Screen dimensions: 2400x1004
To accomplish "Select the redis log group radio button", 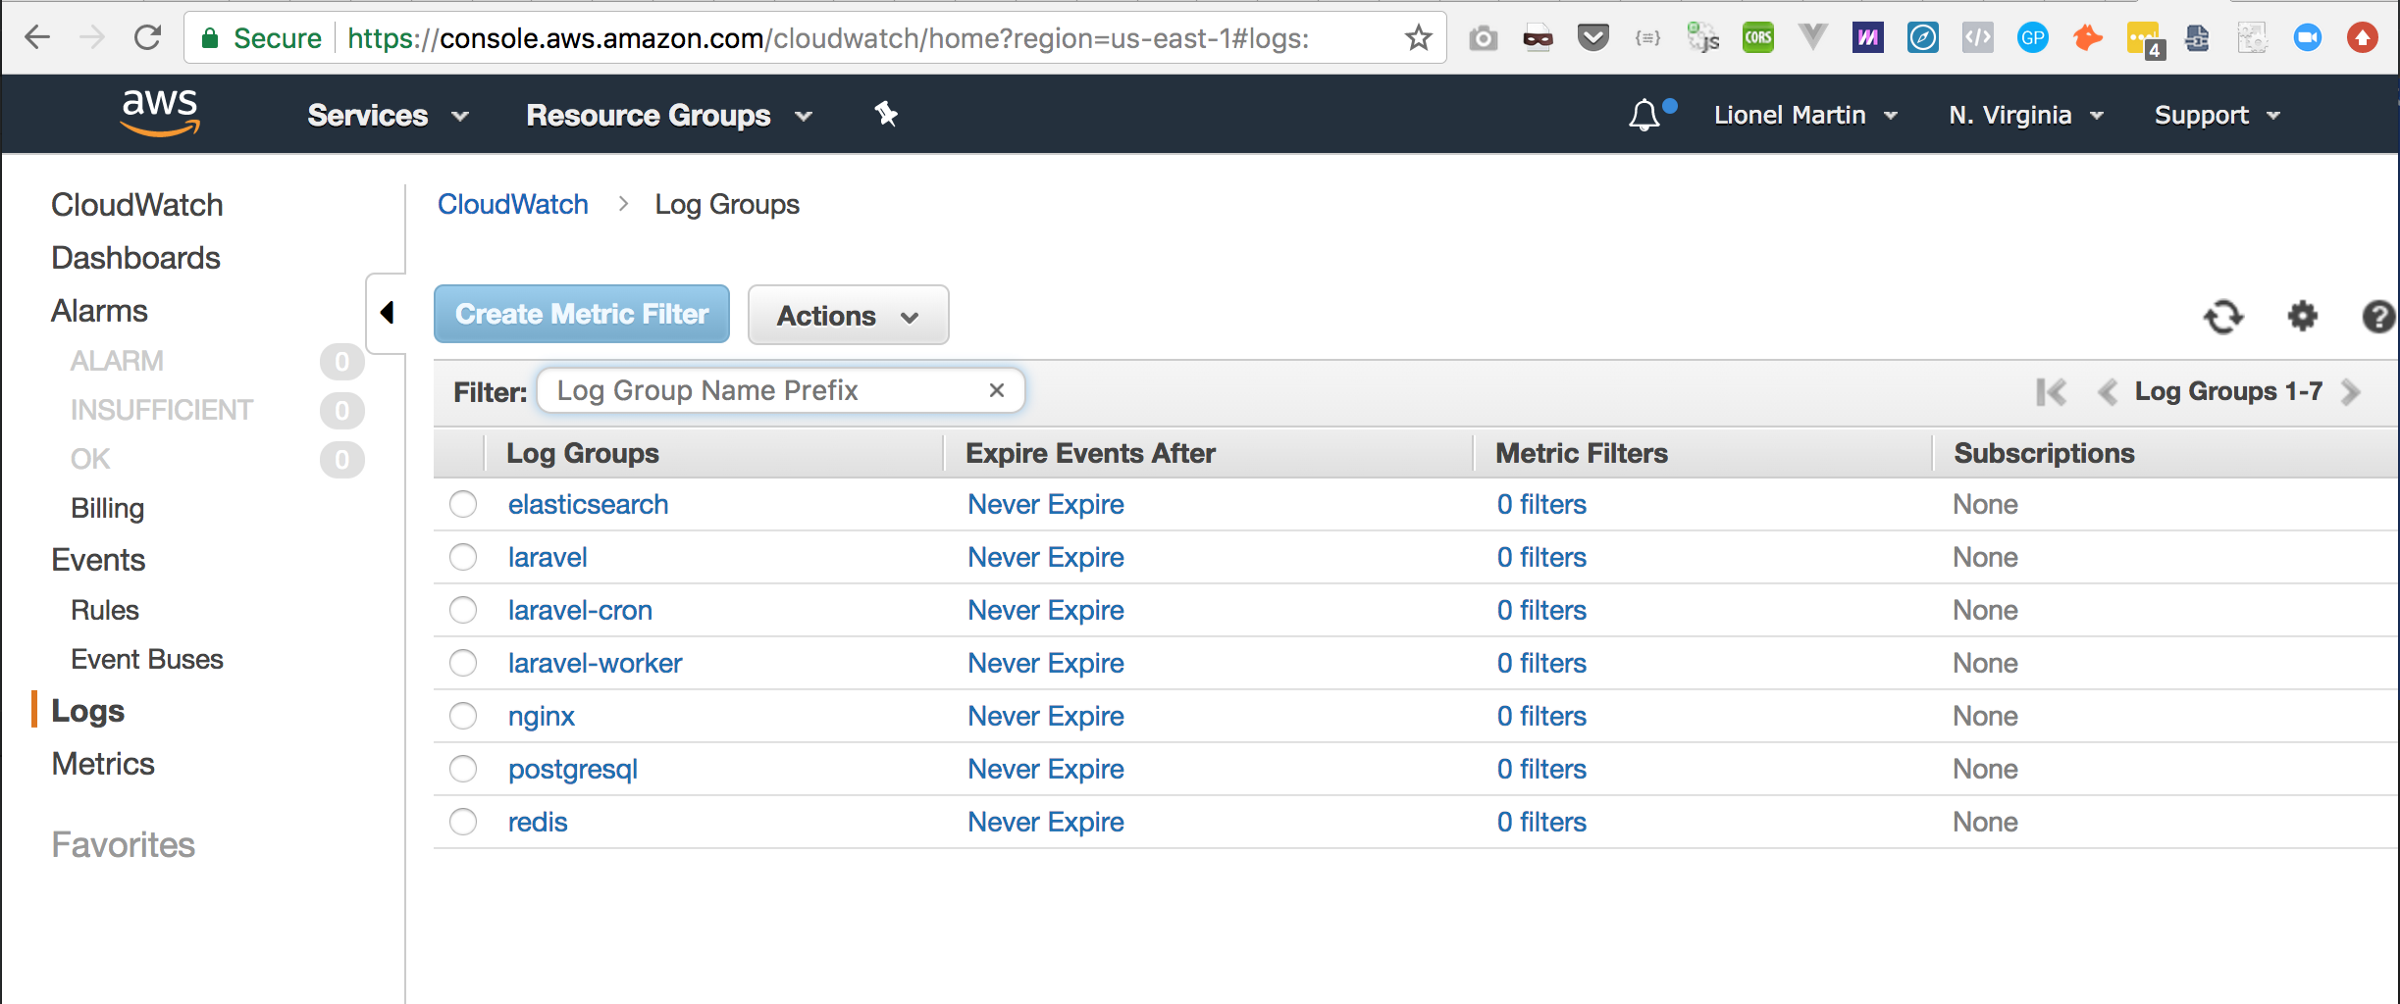I will [x=463, y=822].
